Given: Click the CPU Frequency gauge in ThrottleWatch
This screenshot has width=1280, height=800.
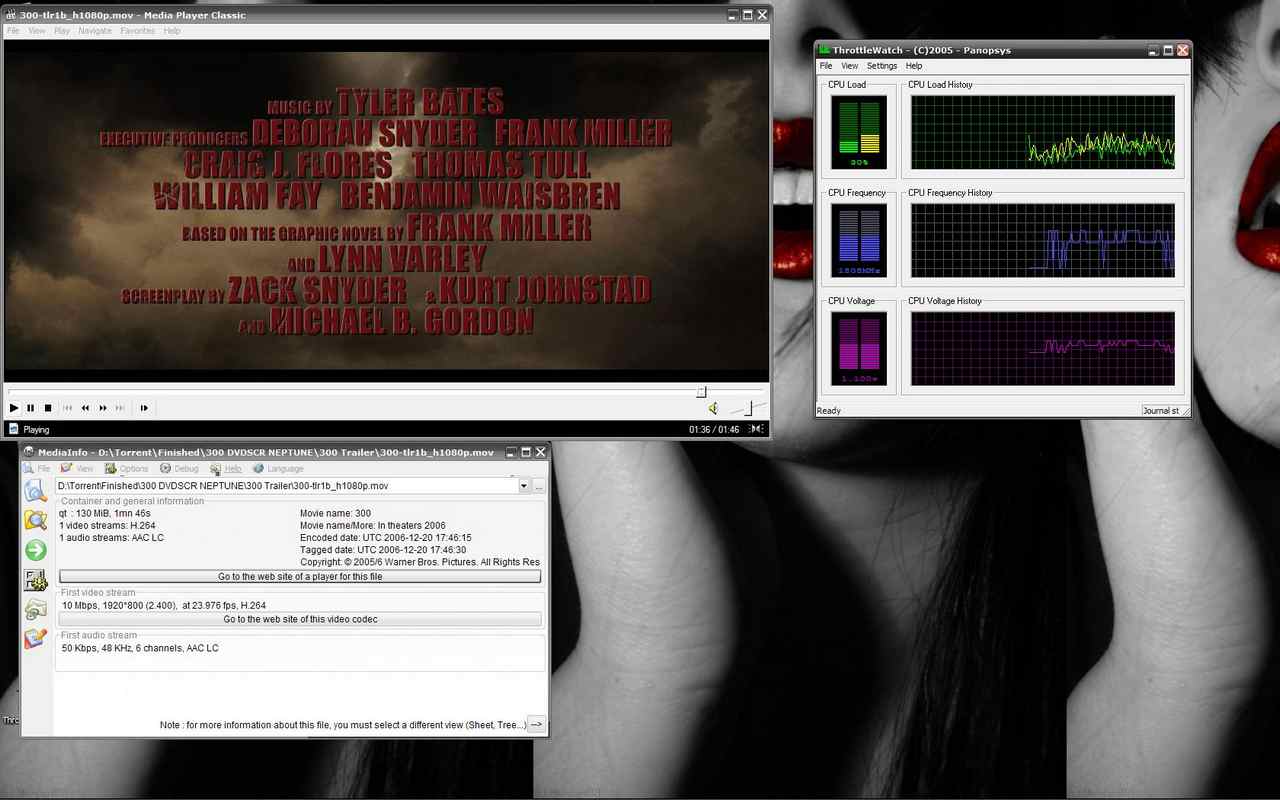Looking at the screenshot, I should point(859,240).
